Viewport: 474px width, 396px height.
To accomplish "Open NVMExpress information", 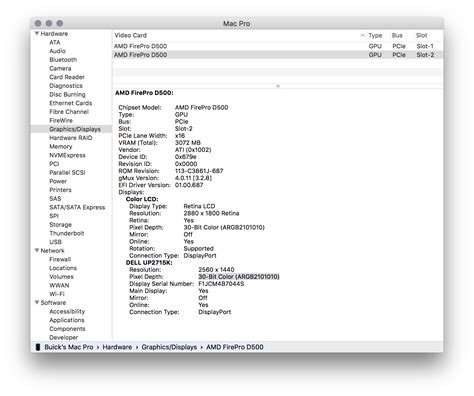I will pos(67,155).
